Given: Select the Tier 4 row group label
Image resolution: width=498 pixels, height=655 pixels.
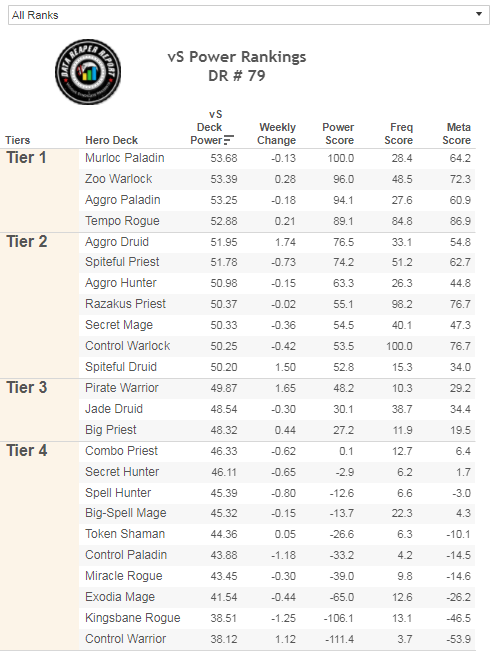Looking at the screenshot, I should click(26, 451).
